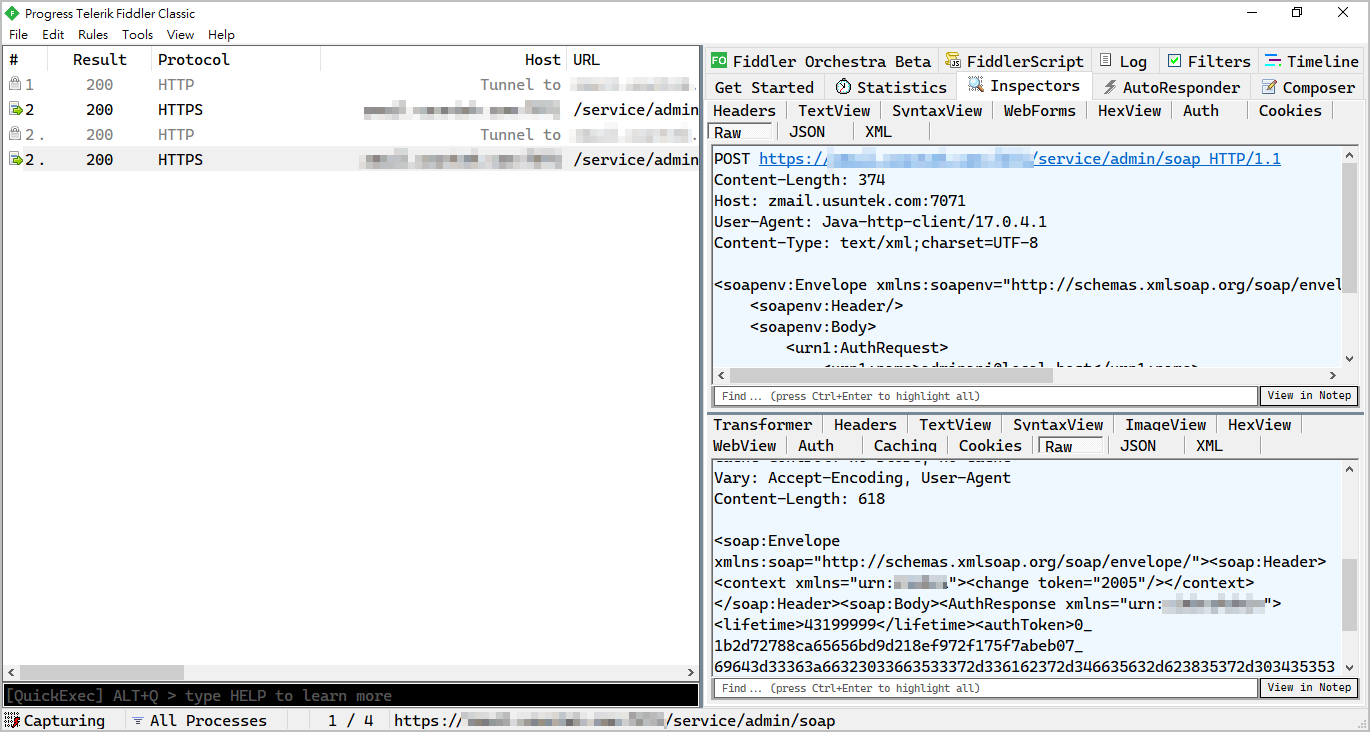The width and height of the screenshot is (1370, 732).
Task: Open the Statistics tab
Action: 891,87
